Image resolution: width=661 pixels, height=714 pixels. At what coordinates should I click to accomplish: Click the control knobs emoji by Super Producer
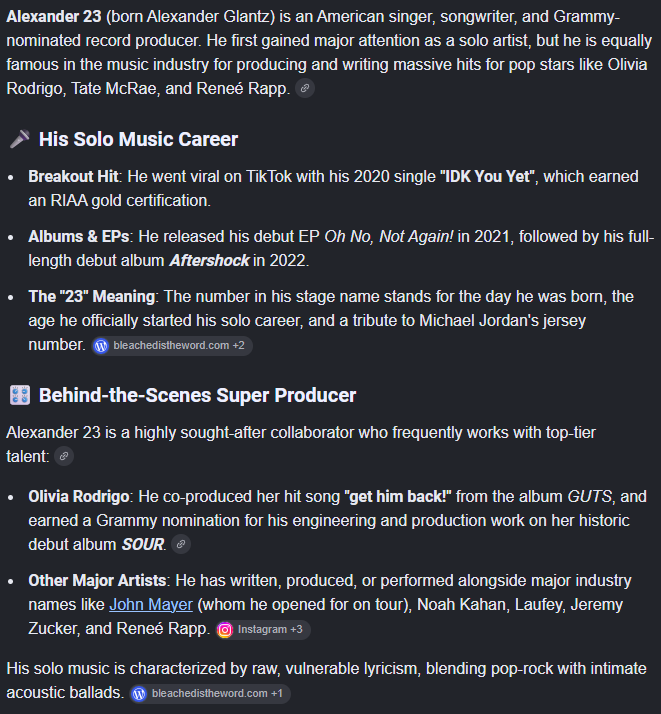20,395
